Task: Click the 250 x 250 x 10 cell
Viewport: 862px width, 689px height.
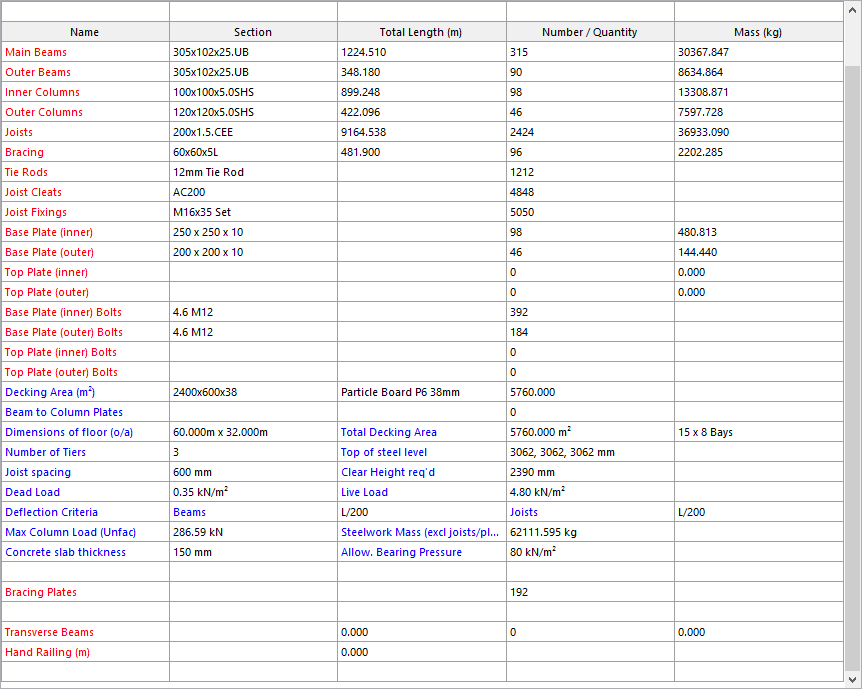Action: [253, 232]
